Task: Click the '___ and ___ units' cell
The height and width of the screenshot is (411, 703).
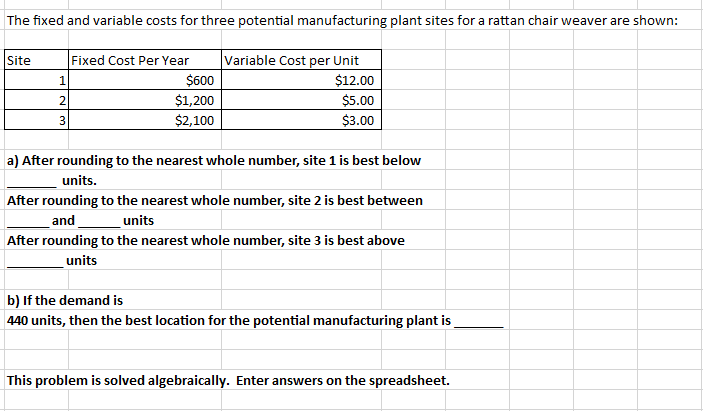Action: [81, 221]
